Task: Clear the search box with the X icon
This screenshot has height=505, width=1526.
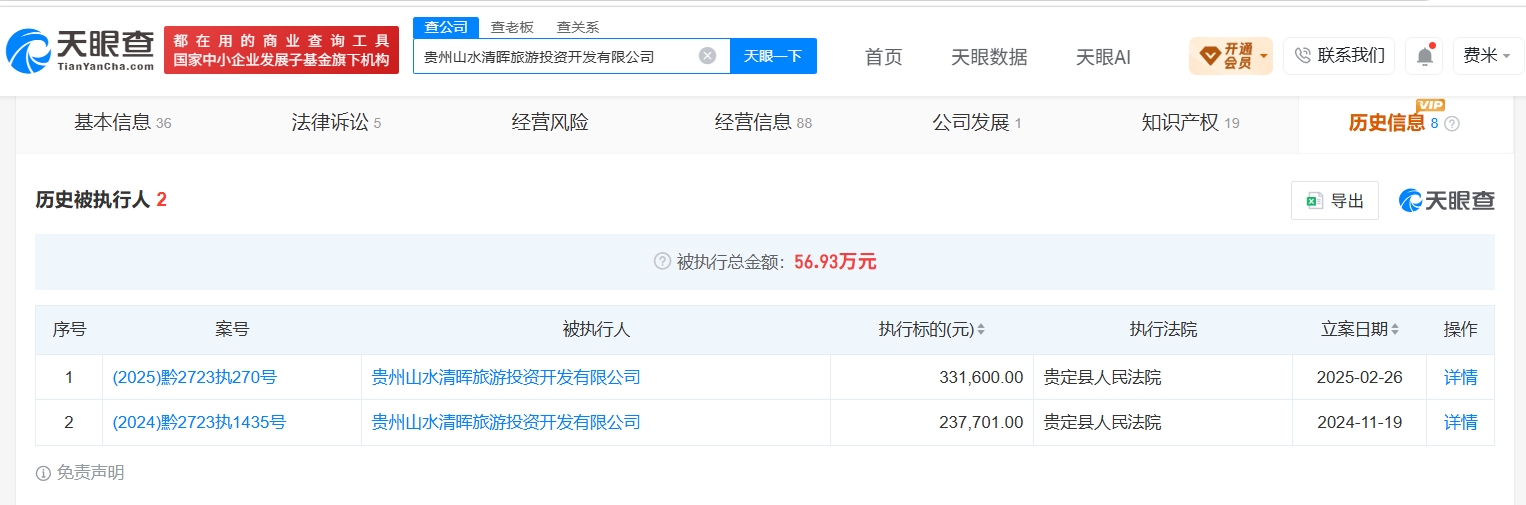Action: pos(707,56)
